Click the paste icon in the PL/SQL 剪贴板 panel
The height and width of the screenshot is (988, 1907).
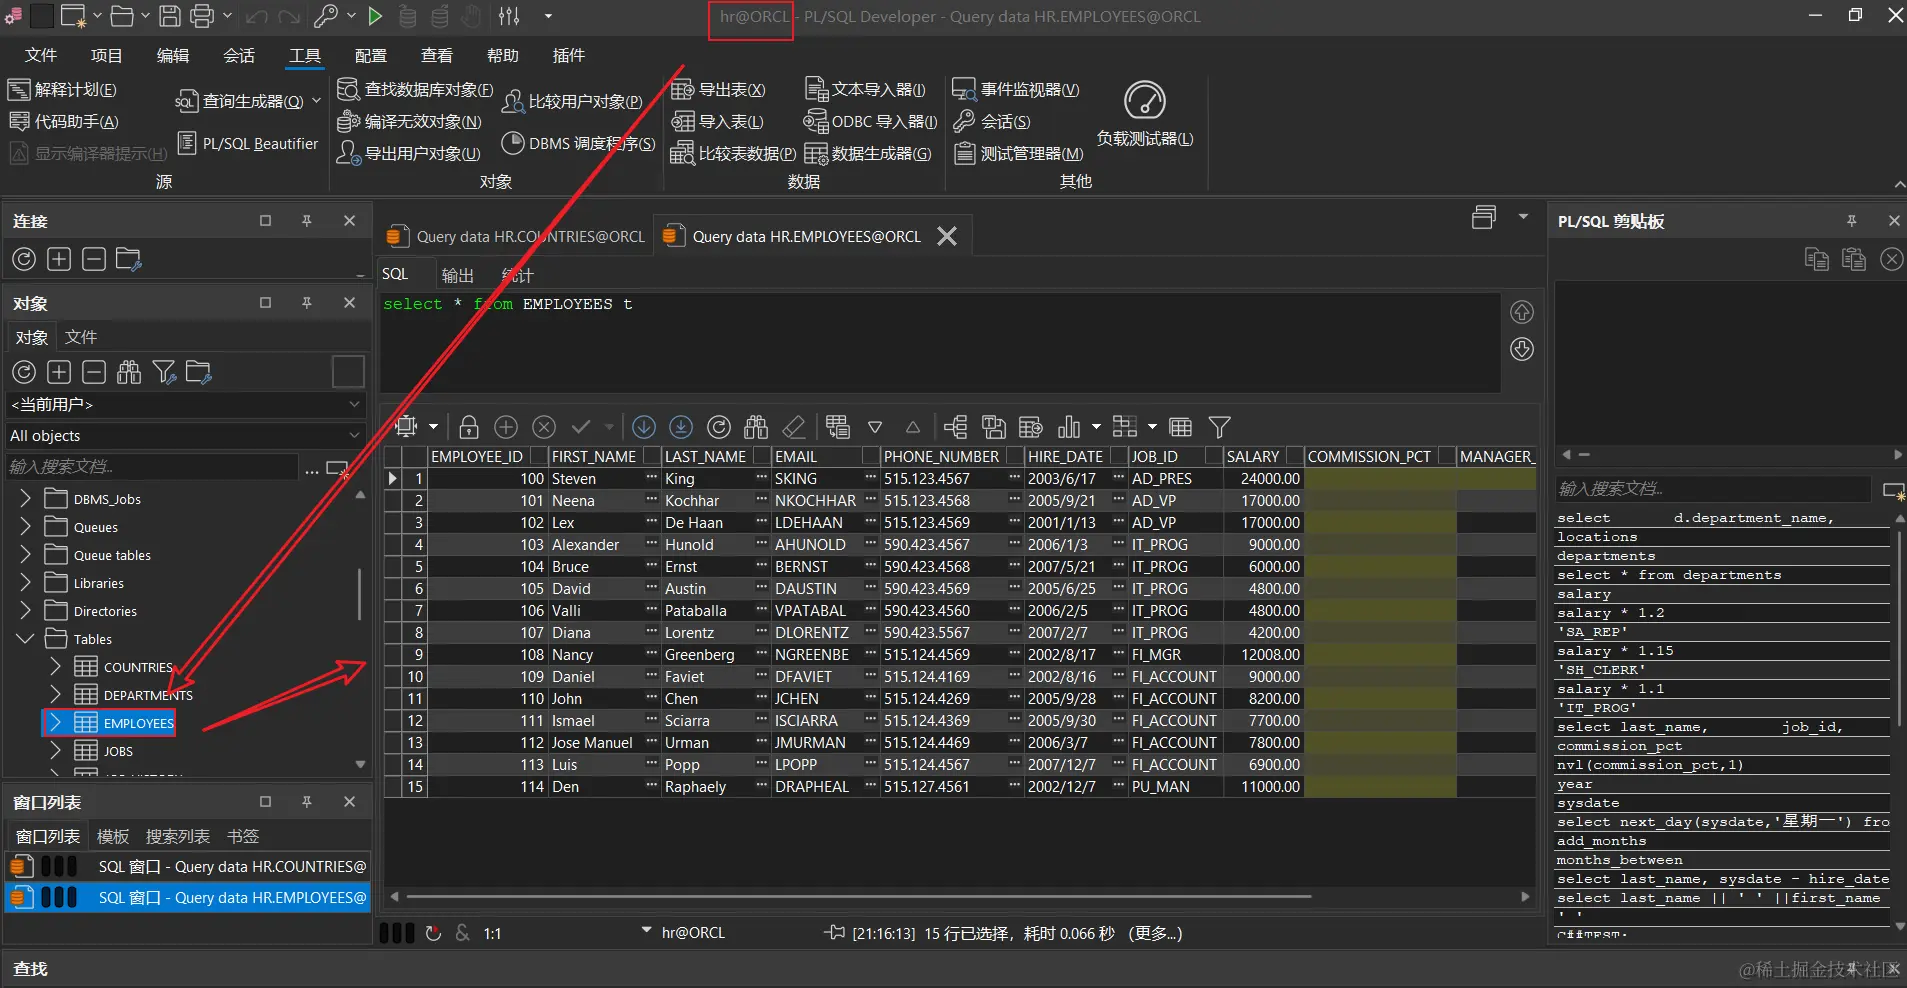point(1854,259)
